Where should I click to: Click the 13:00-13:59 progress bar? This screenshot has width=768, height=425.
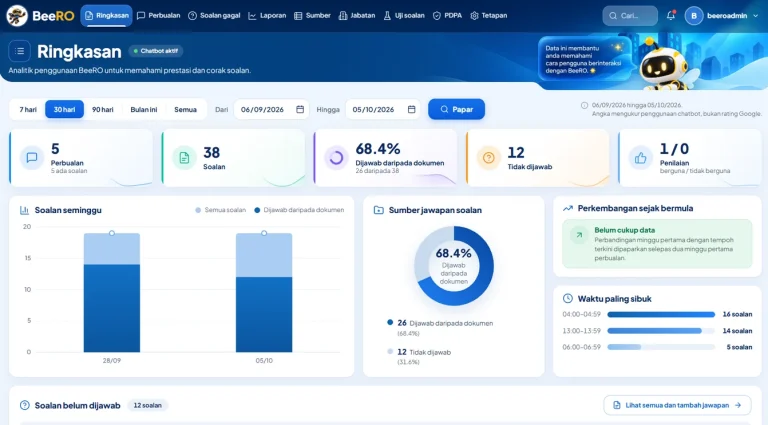(661, 331)
